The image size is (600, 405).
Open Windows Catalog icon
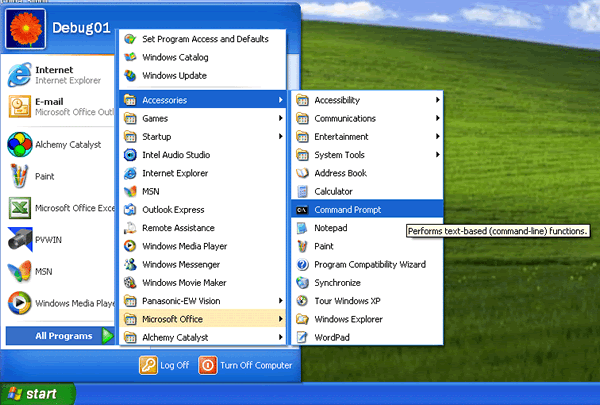coord(130,57)
